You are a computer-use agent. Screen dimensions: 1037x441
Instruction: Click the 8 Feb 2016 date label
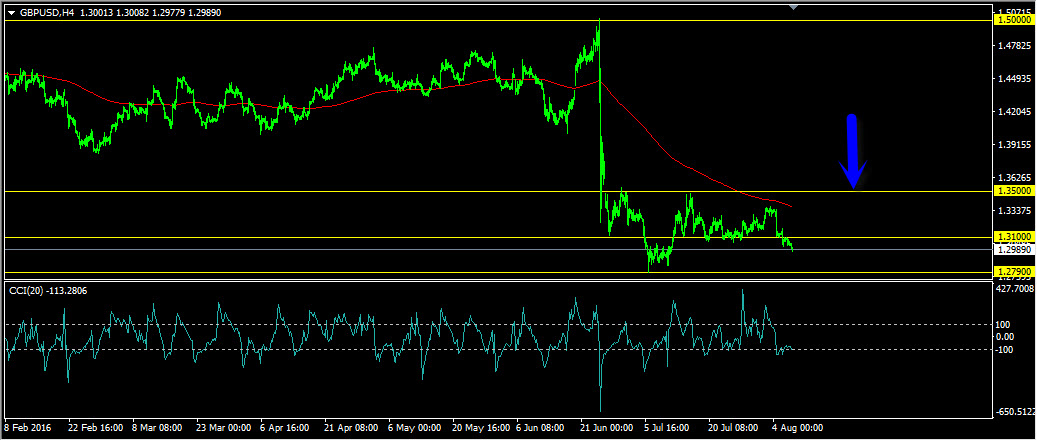[30, 427]
